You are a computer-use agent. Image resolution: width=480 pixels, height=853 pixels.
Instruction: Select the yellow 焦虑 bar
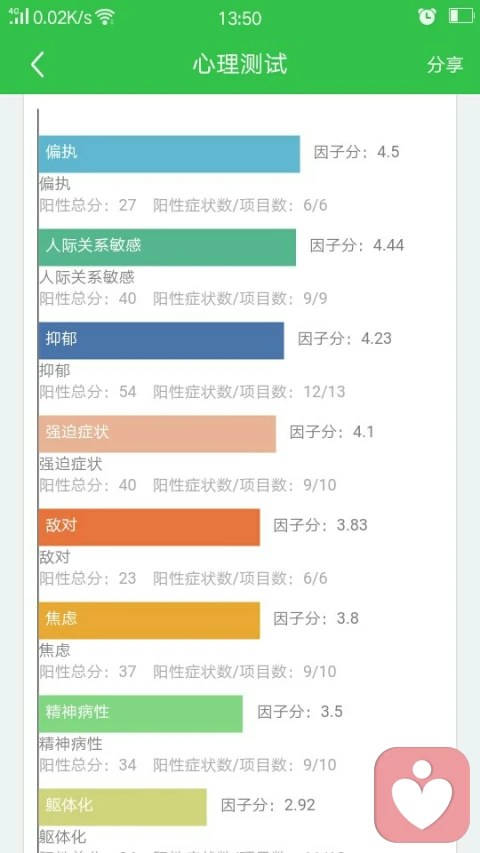[x=149, y=621]
